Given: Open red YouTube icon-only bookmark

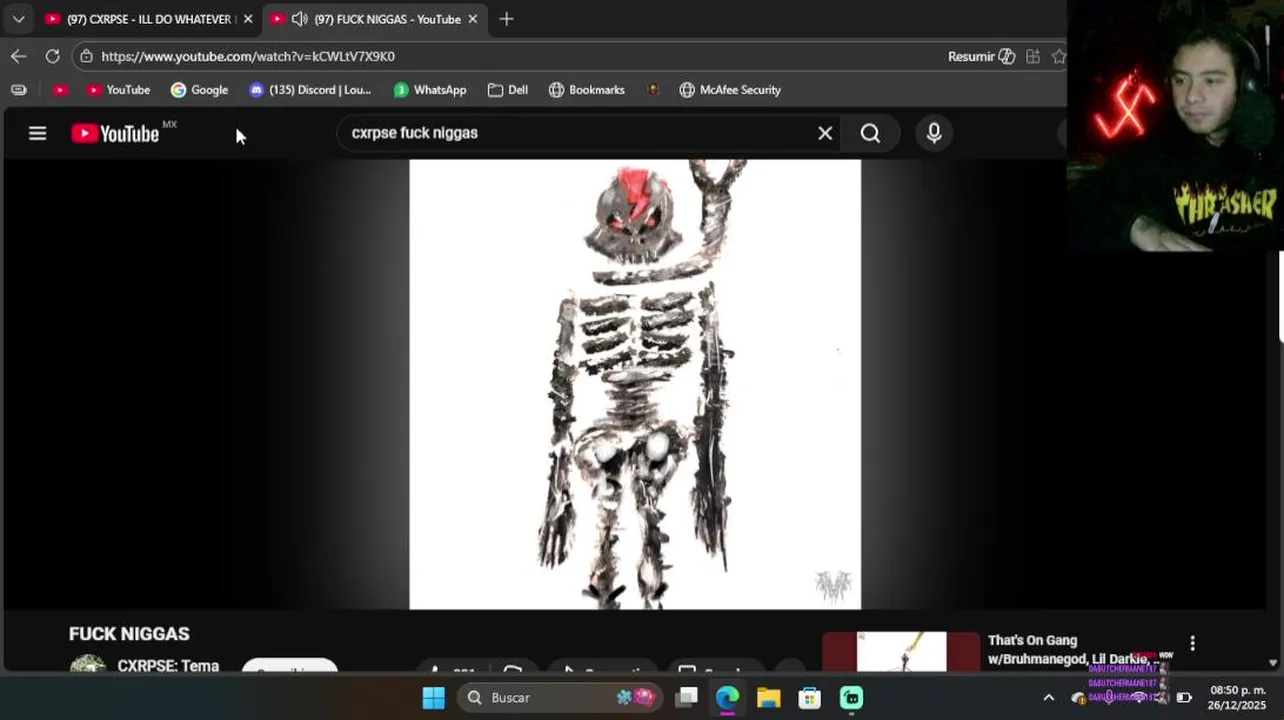Looking at the screenshot, I should pos(60,90).
